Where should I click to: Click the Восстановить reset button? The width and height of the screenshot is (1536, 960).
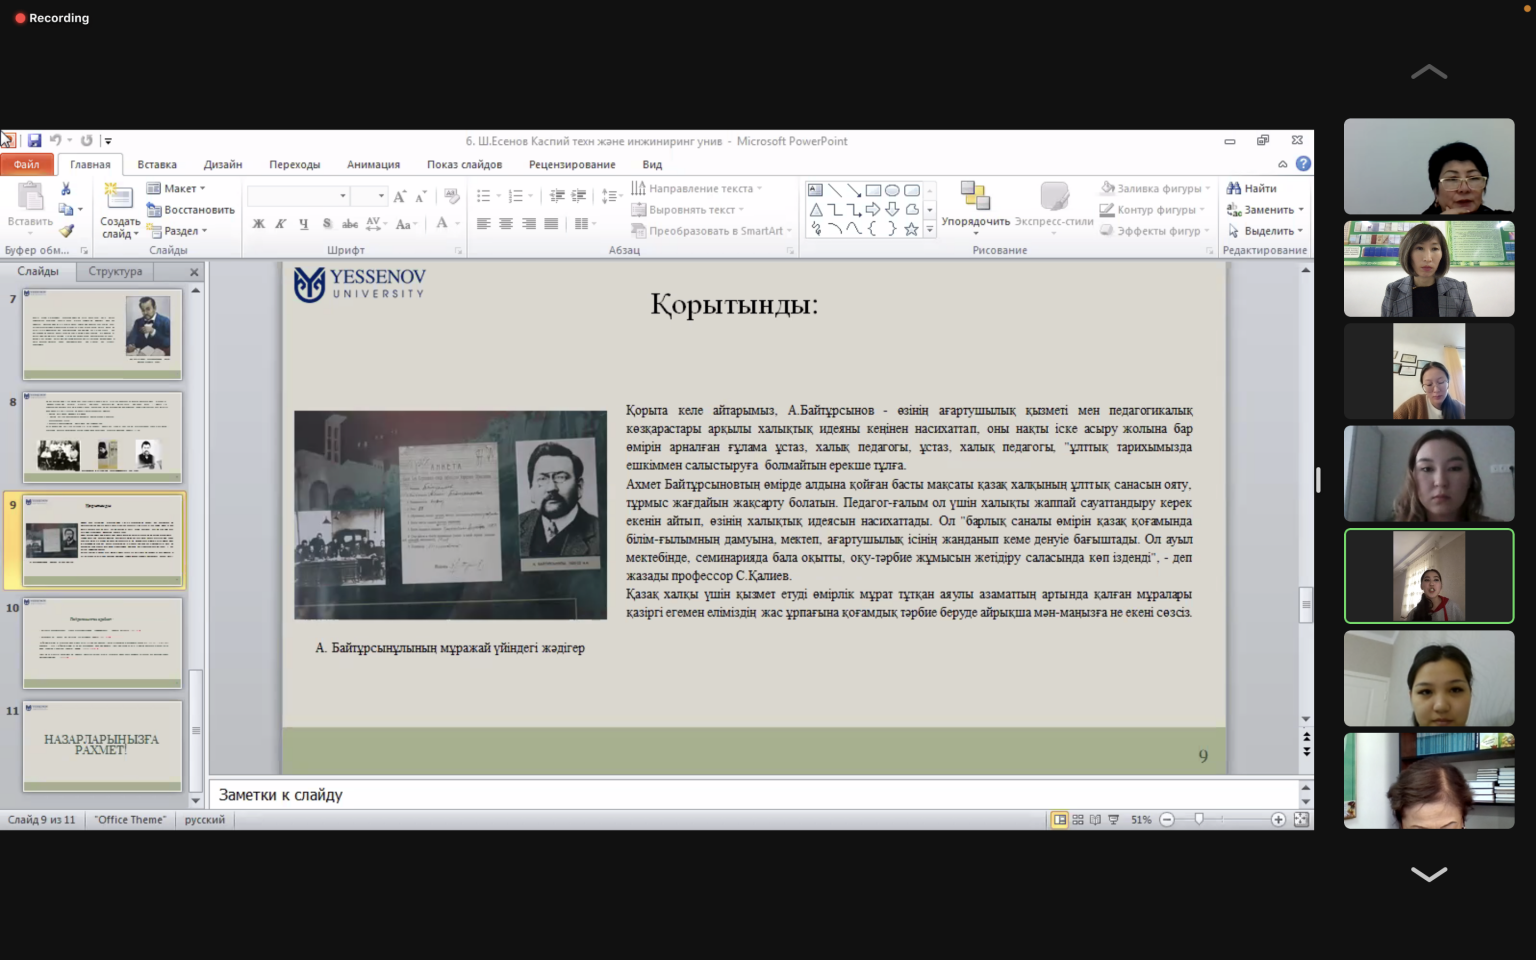click(191, 210)
